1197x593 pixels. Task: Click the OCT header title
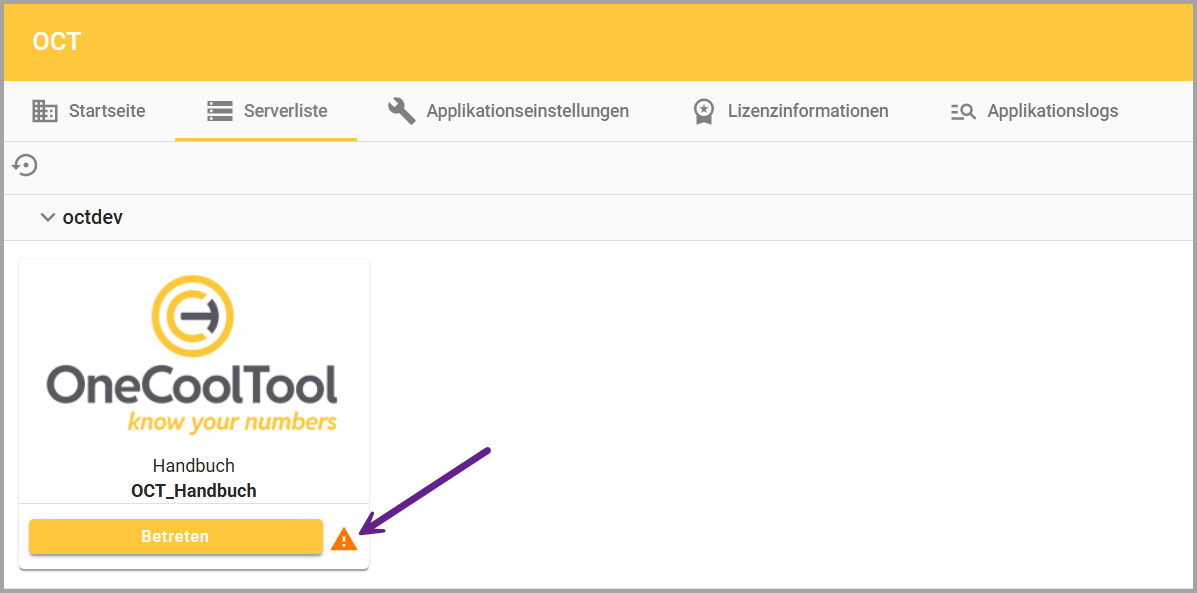click(56, 41)
